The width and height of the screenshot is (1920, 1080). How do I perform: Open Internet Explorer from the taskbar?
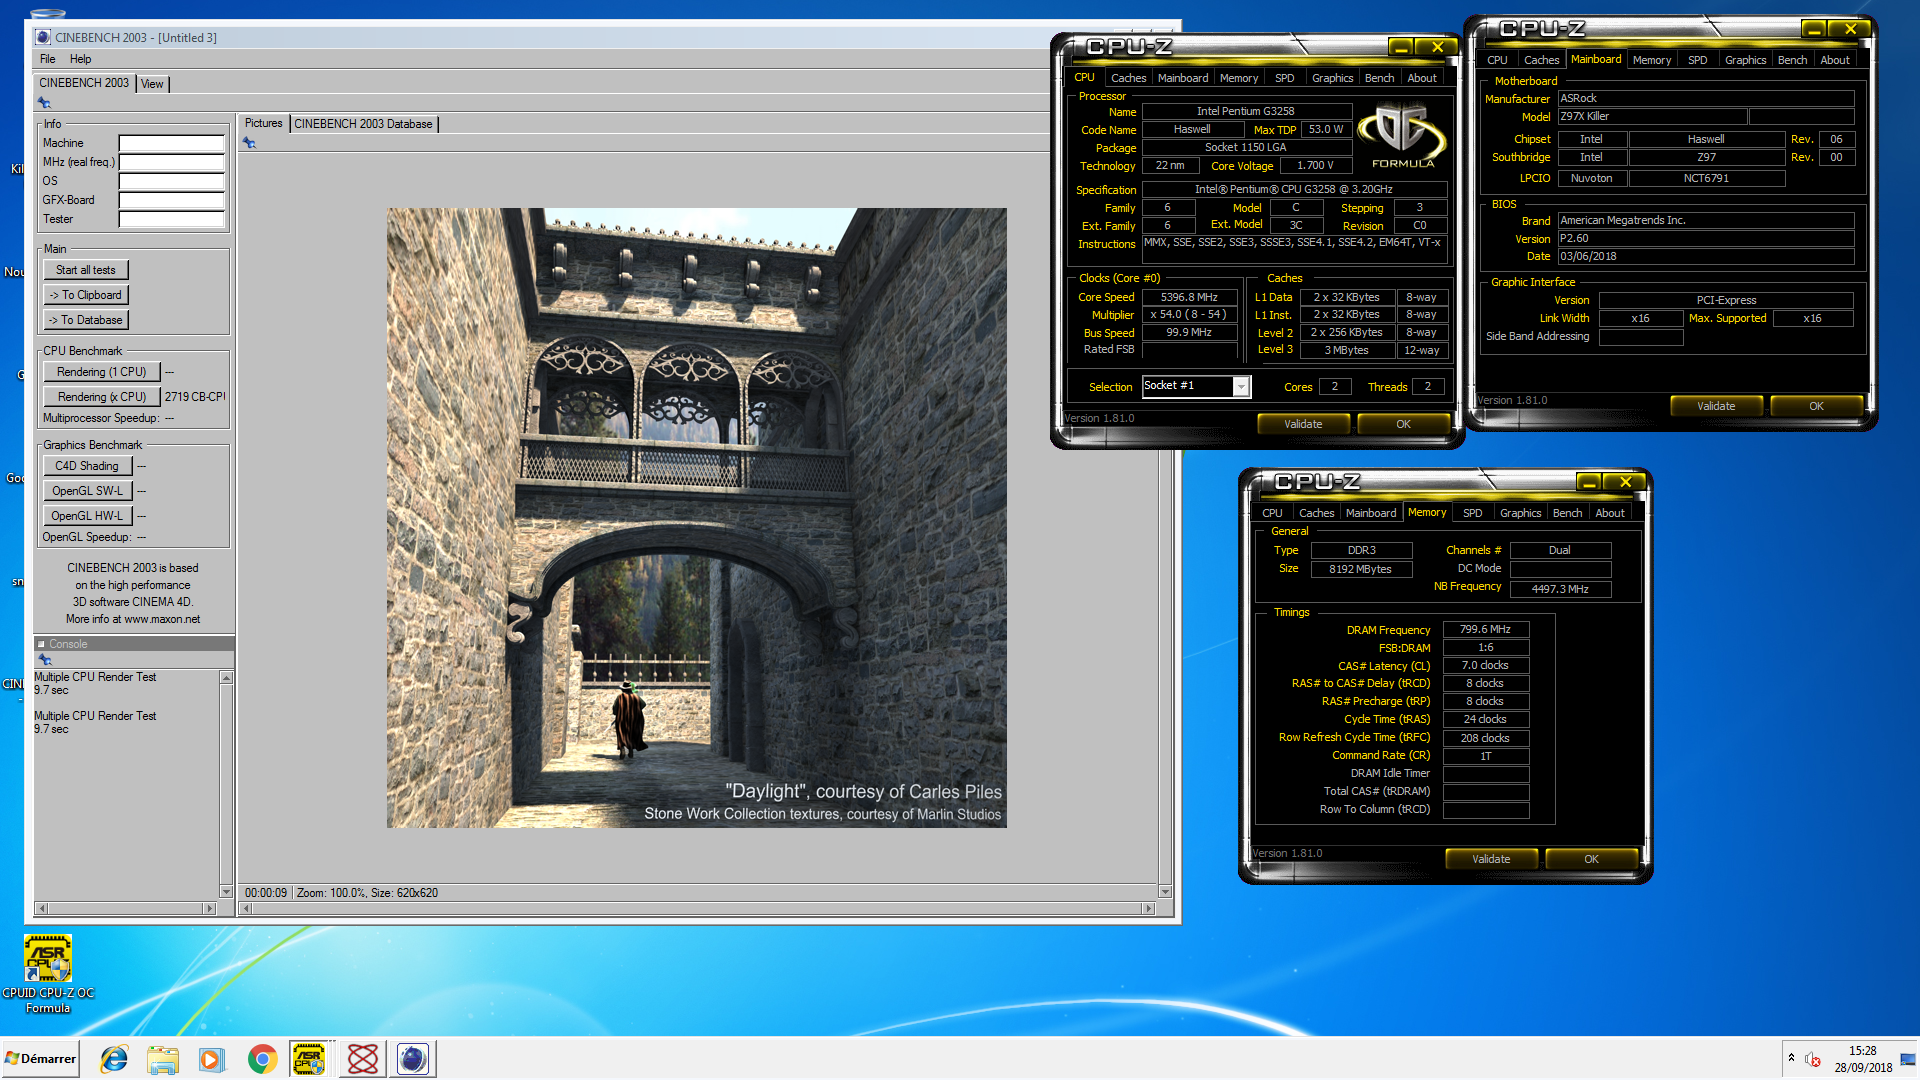(x=114, y=1059)
